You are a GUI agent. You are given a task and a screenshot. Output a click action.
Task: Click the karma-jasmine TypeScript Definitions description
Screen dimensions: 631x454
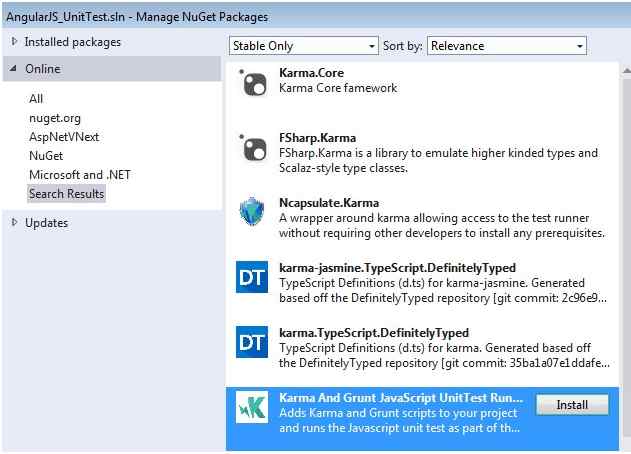(443, 290)
